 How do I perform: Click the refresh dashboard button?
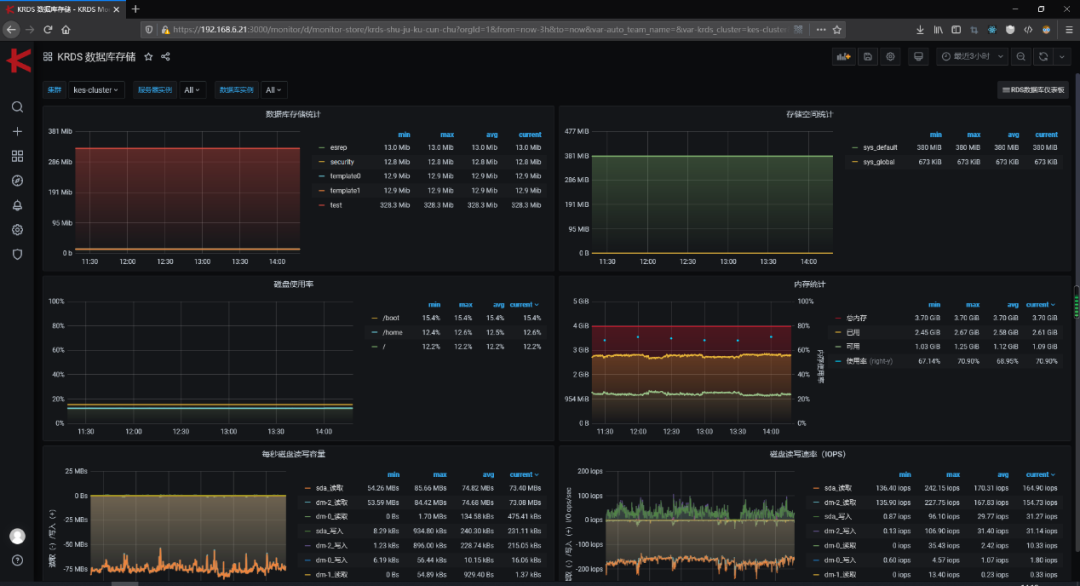(x=1043, y=56)
